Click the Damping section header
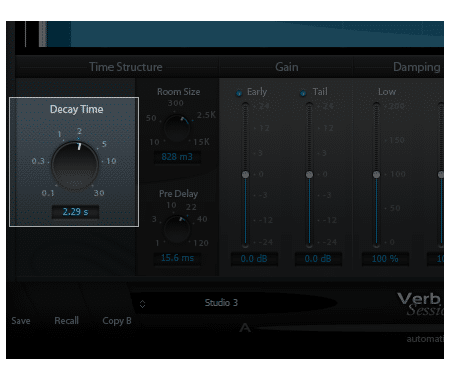The height and width of the screenshot is (380, 450). coord(417,67)
